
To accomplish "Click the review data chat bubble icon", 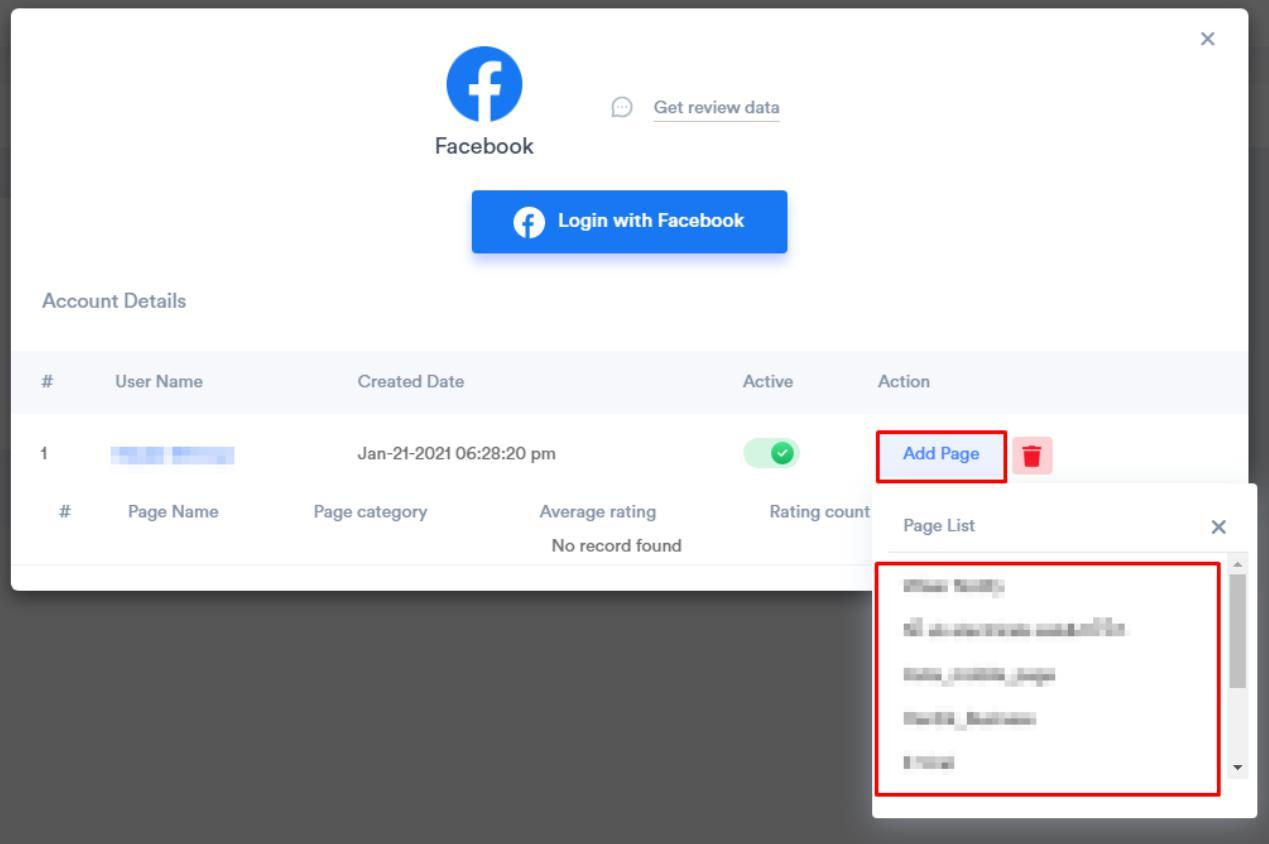I will pyautogui.click(x=622, y=107).
